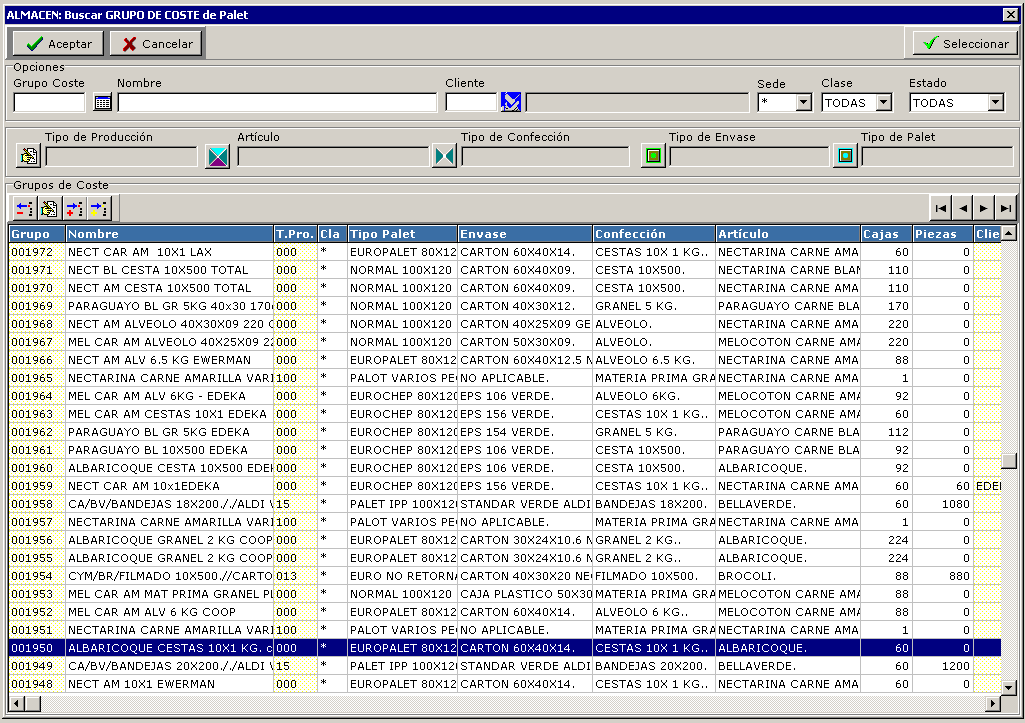Viewport: 1025px width, 723px height.
Task: Click the Tipo de Palet cyan icon
Action: pyautogui.click(x=845, y=156)
